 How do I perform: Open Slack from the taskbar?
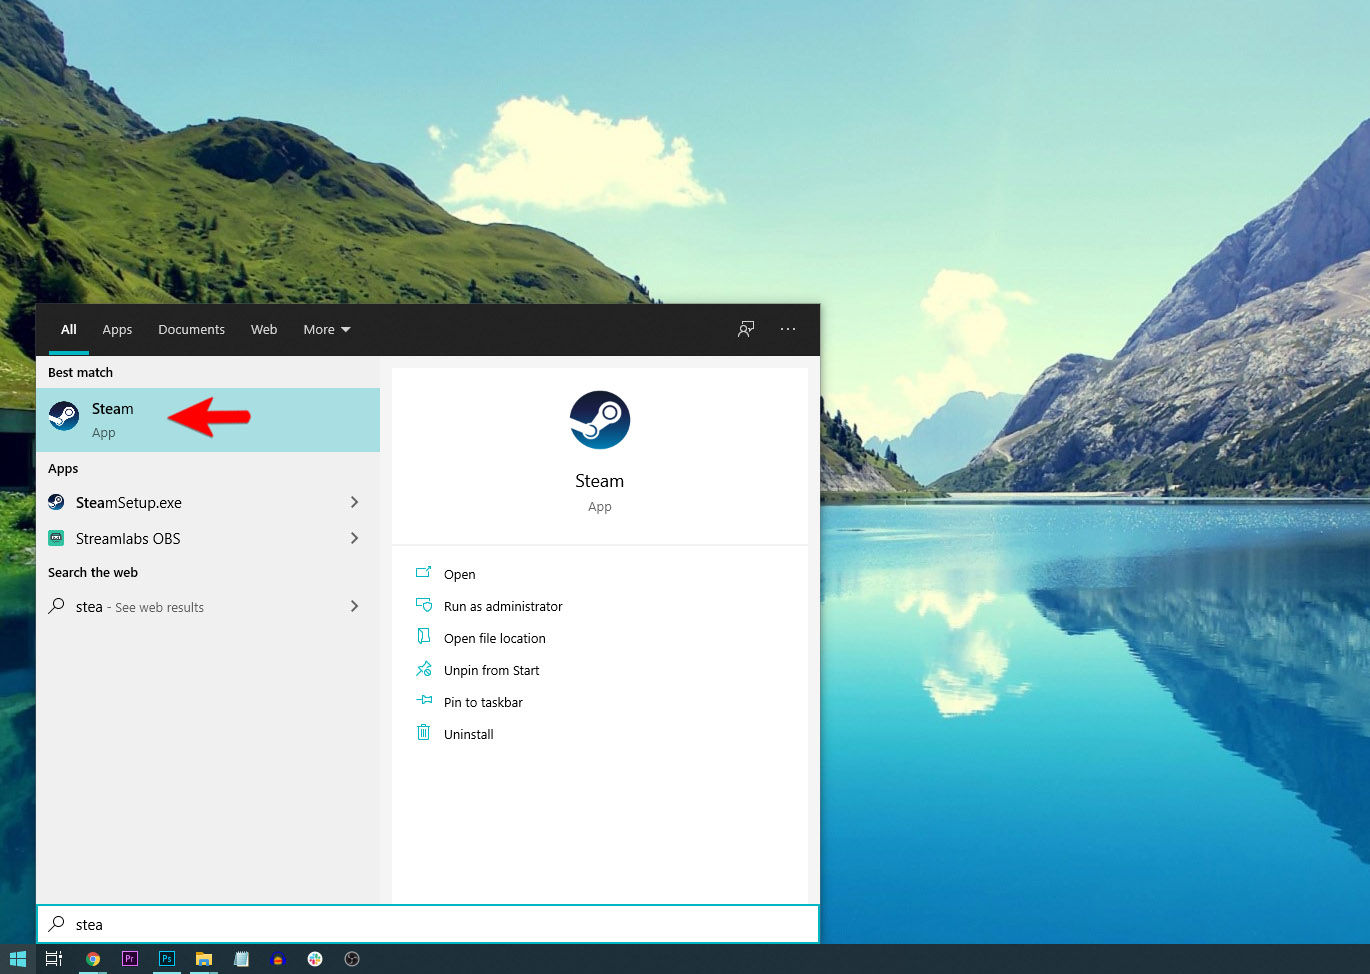(x=315, y=959)
